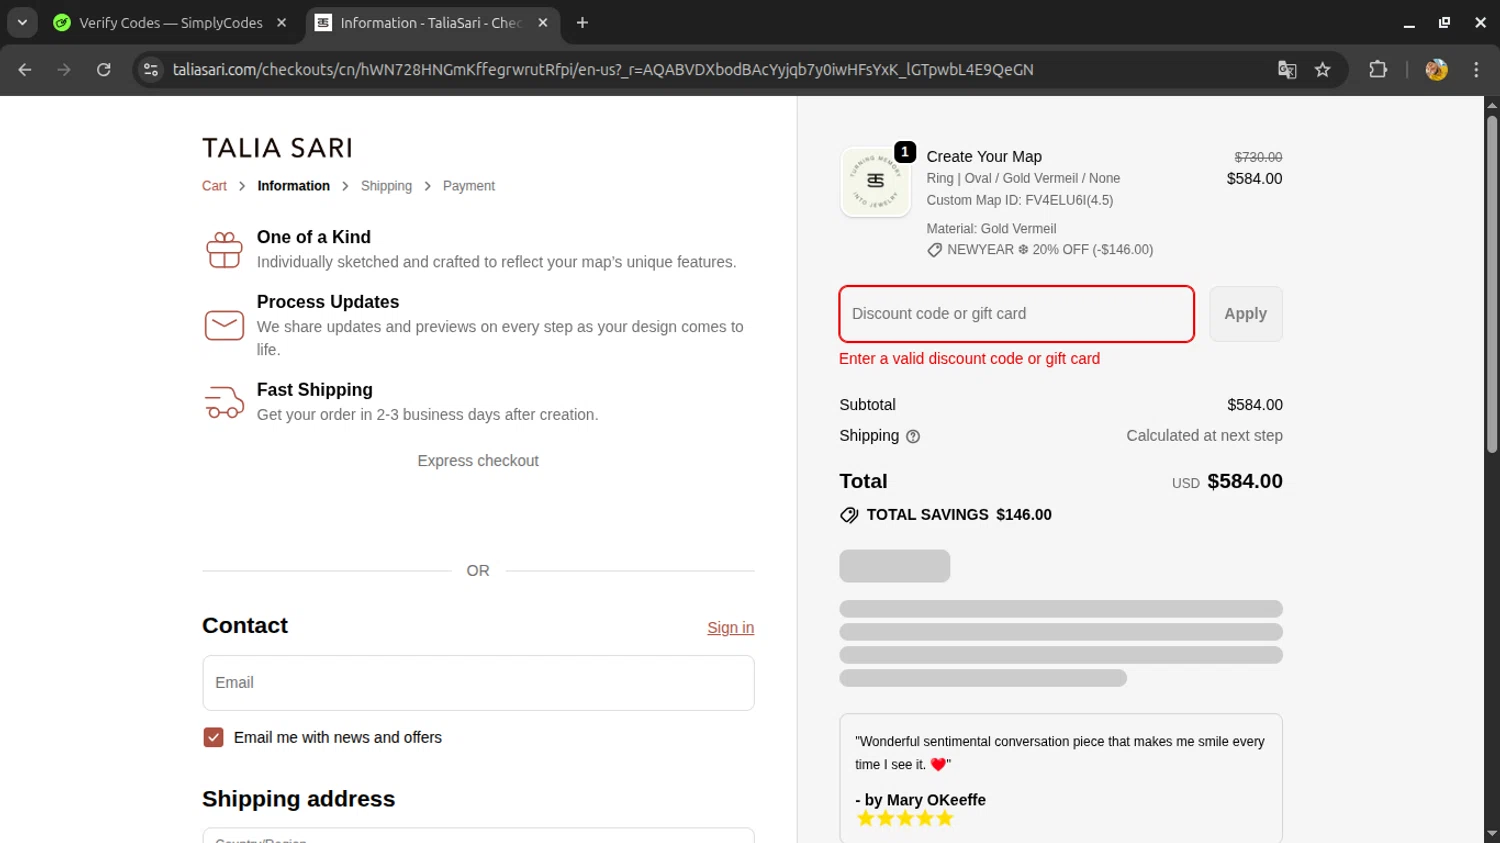1500x843 pixels.
Task: Go to Cart breadcrumb link
Action: coord(214,186)
